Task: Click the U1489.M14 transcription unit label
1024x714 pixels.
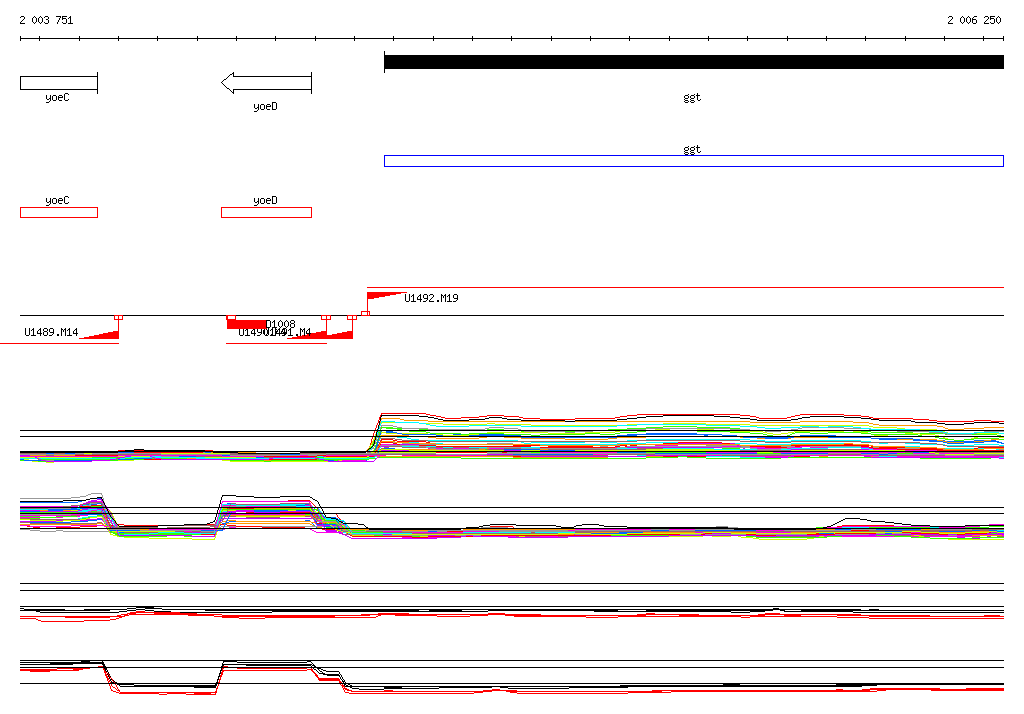Action: tap(51, 332)
